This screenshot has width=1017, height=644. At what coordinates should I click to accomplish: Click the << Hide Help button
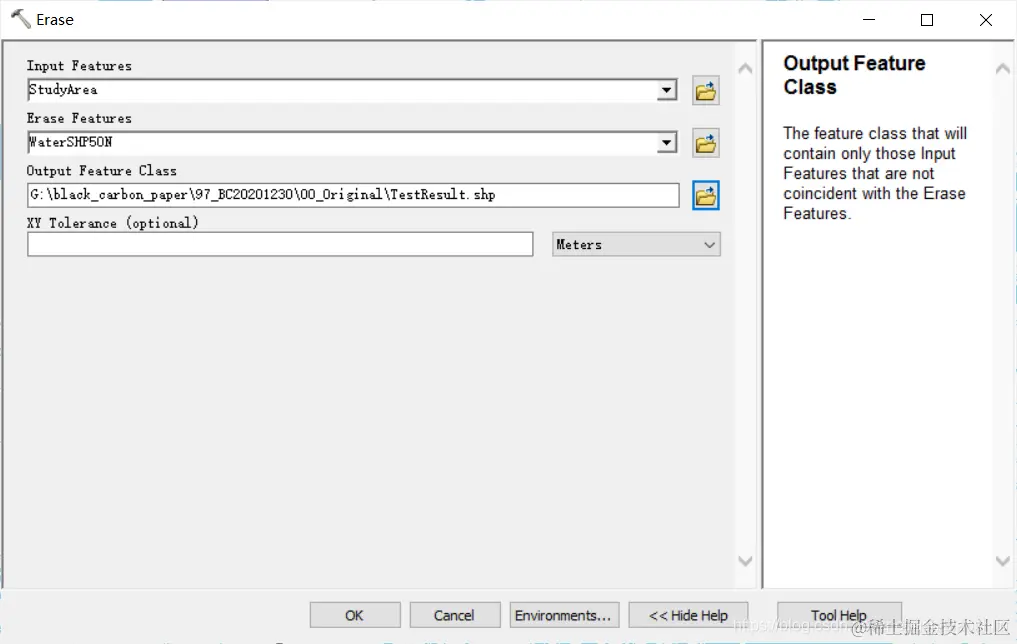click(x=688, y=615)
